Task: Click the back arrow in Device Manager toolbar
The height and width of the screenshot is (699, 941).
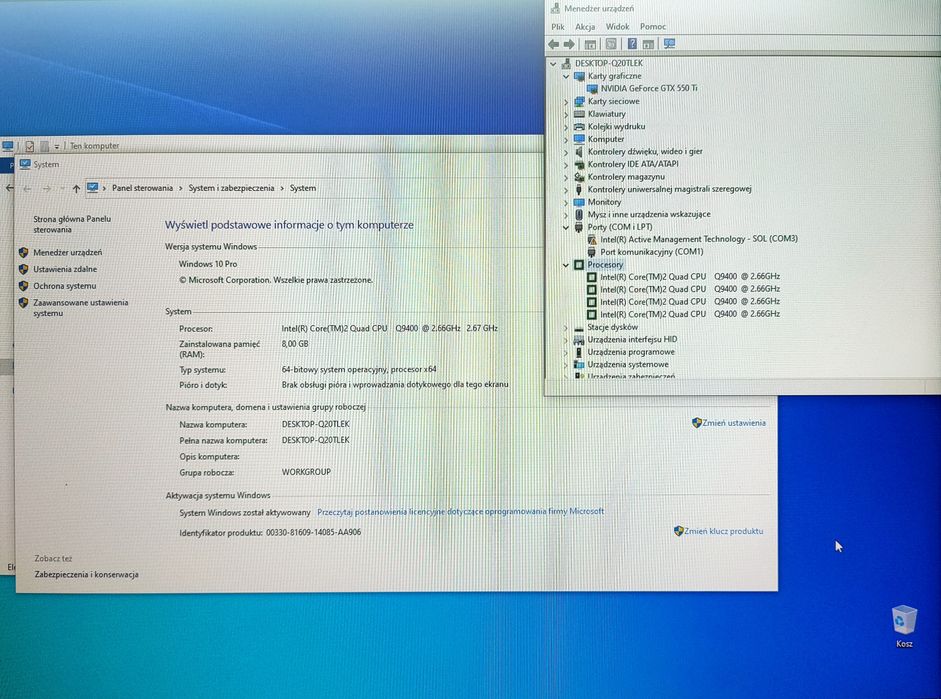Action: [553, 44]
